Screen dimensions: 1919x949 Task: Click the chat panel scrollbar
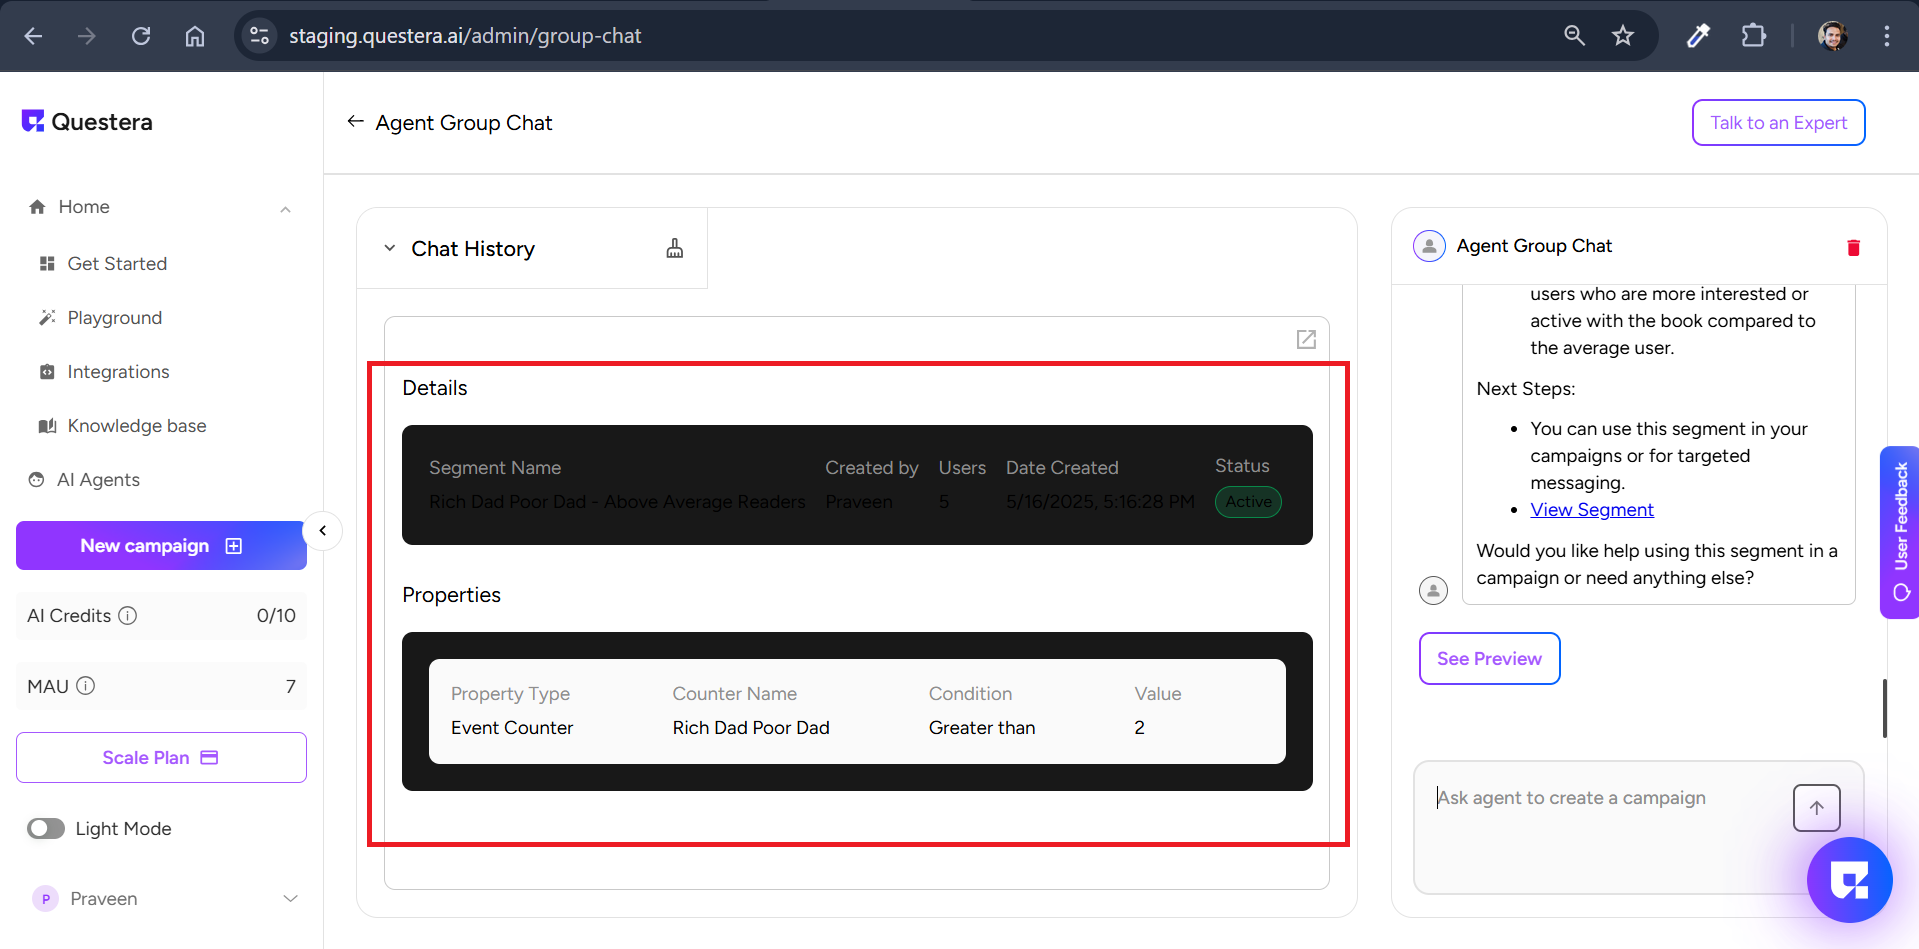pos(1884,708)
